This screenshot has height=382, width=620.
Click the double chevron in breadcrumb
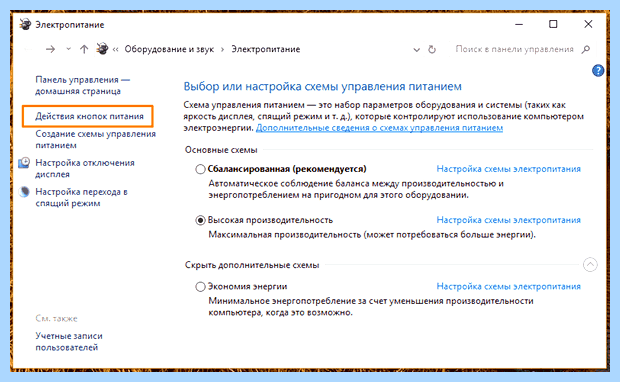click(x=115, y=49)
